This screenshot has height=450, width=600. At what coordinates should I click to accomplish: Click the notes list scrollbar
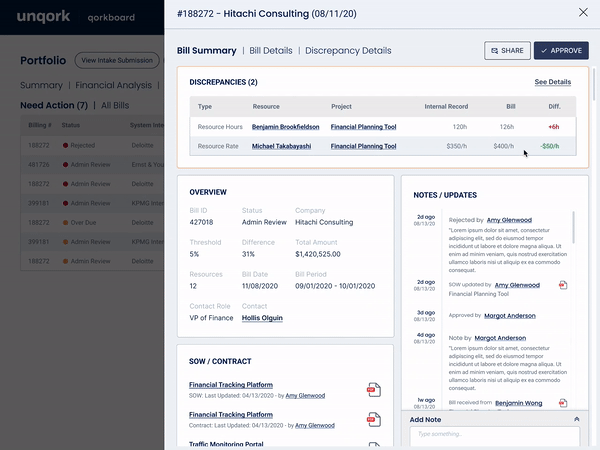point(573,227)
